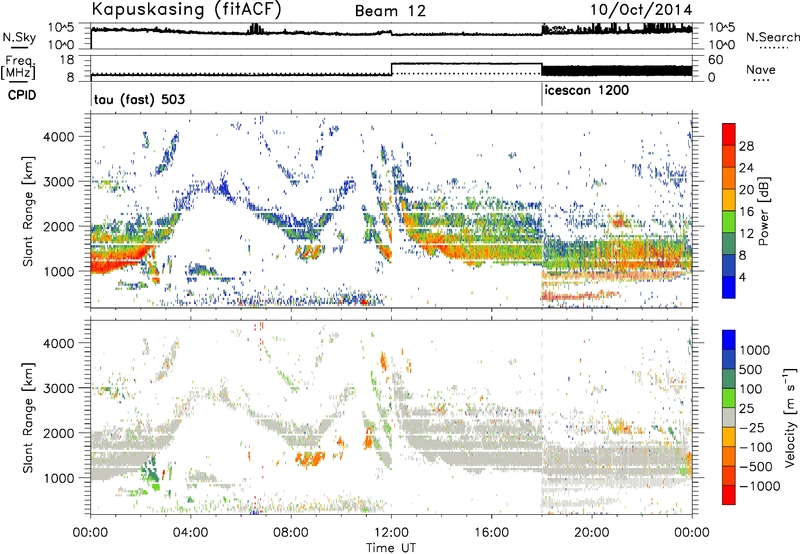Click the 500 value on Velocity scale

751,369
